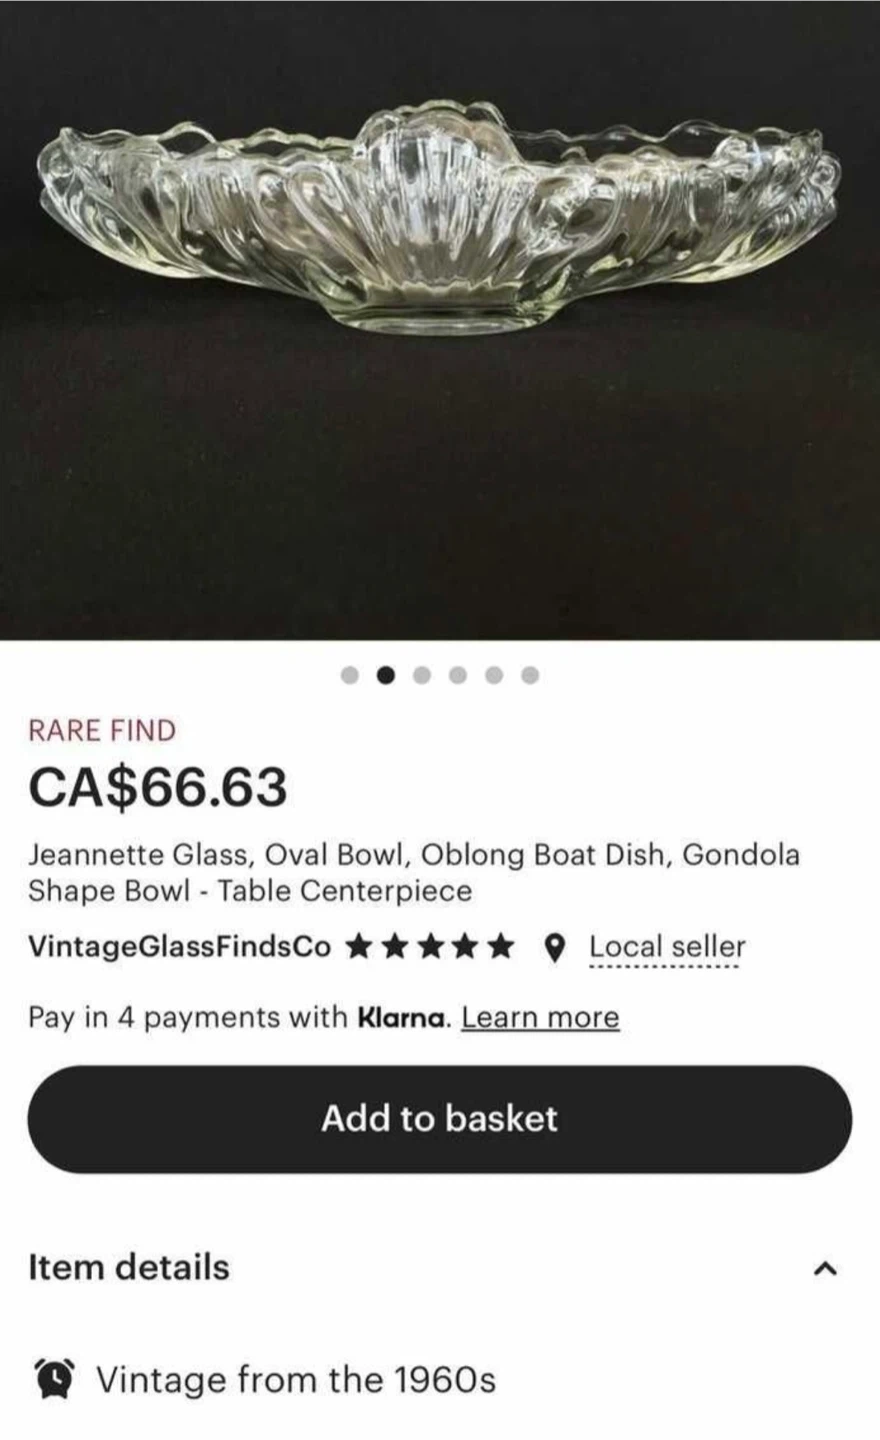This screenshot has height=1440, width=880.
Task: Collapse the Item details chevron
Action: (x=823, y=1268)
